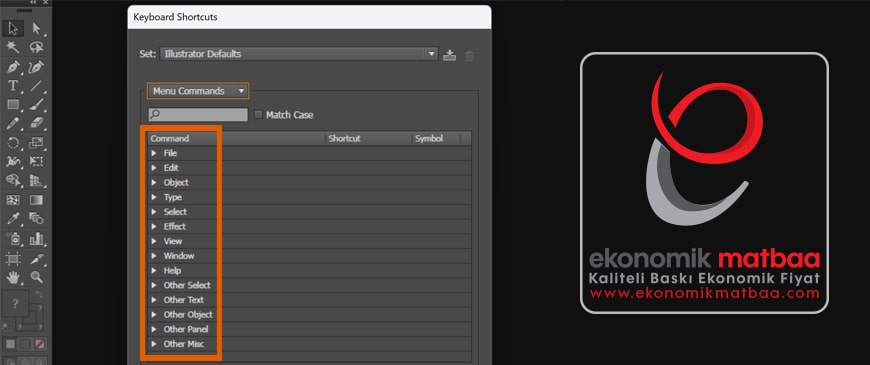This screenshot has height=365, width=870.
Task: Select the Gradient tool
Action: (x=37, y=200)
